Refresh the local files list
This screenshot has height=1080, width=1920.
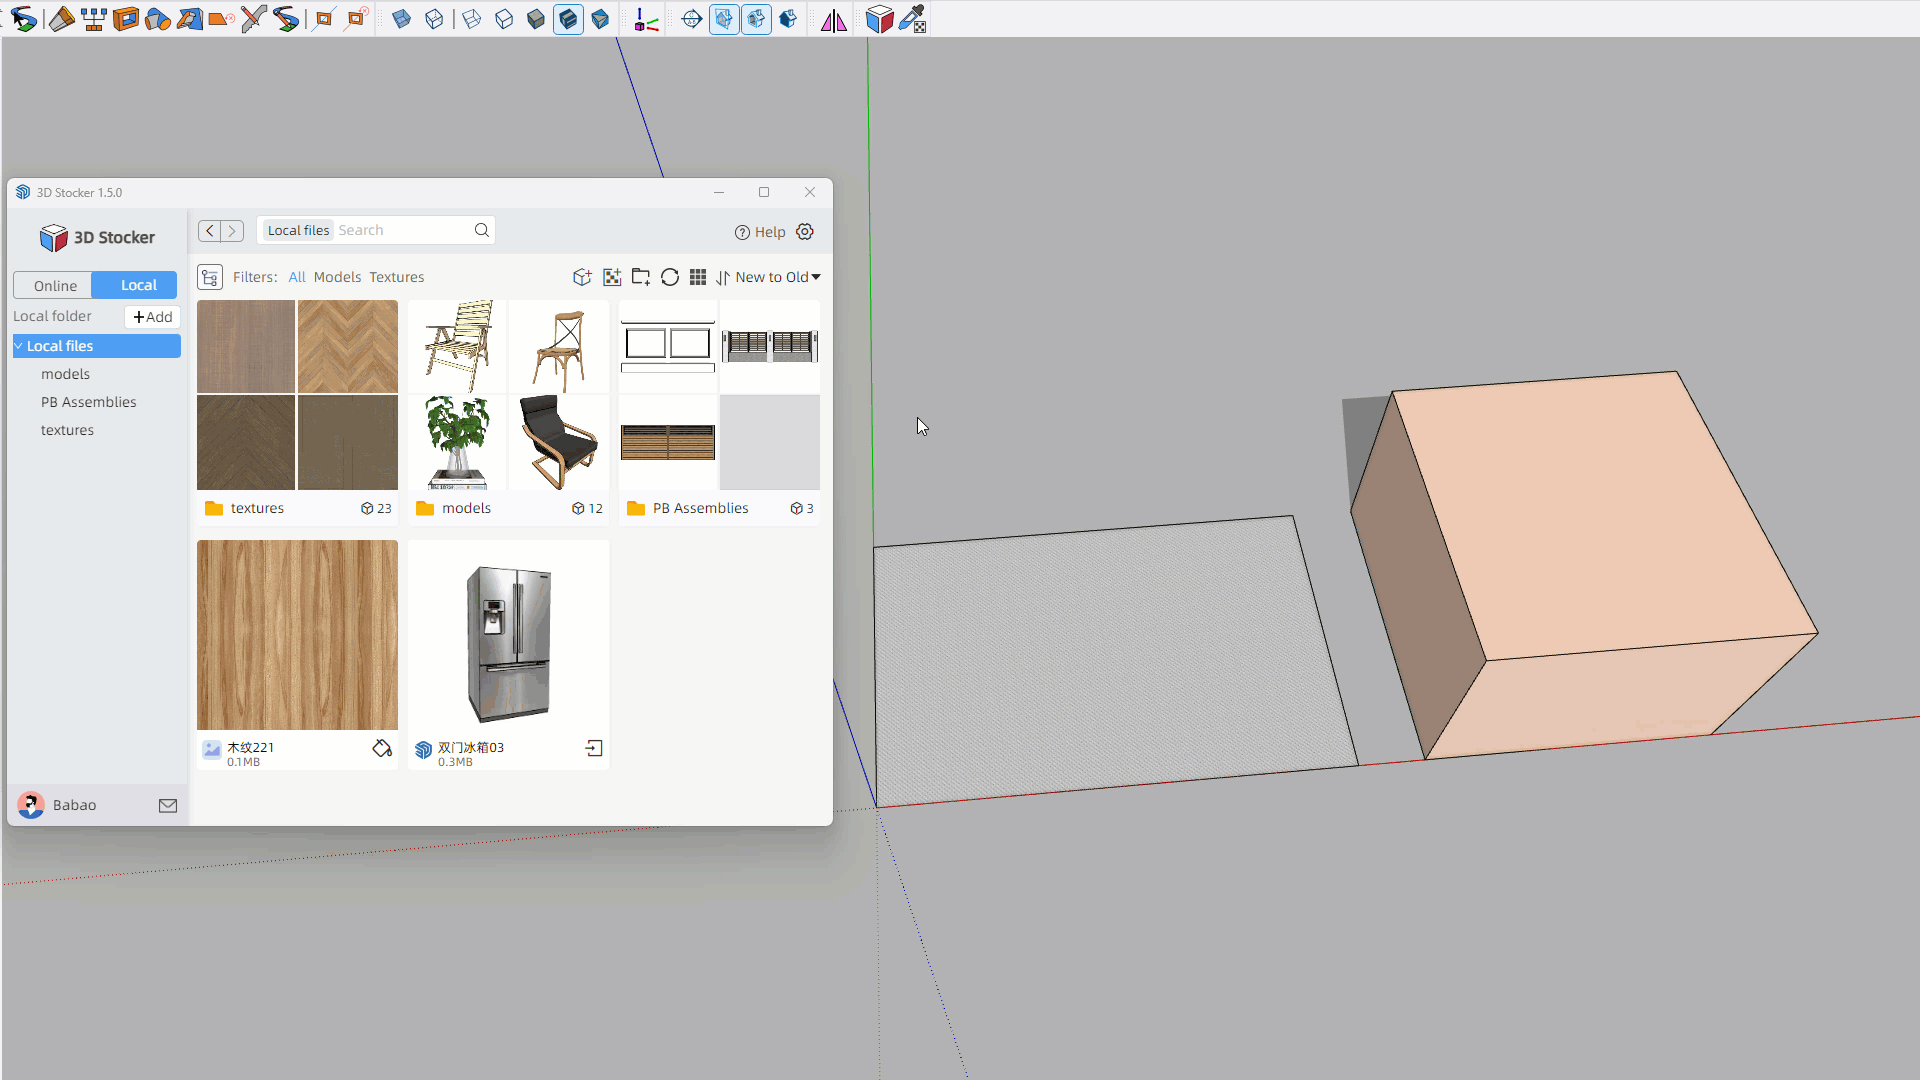(670, 277)
